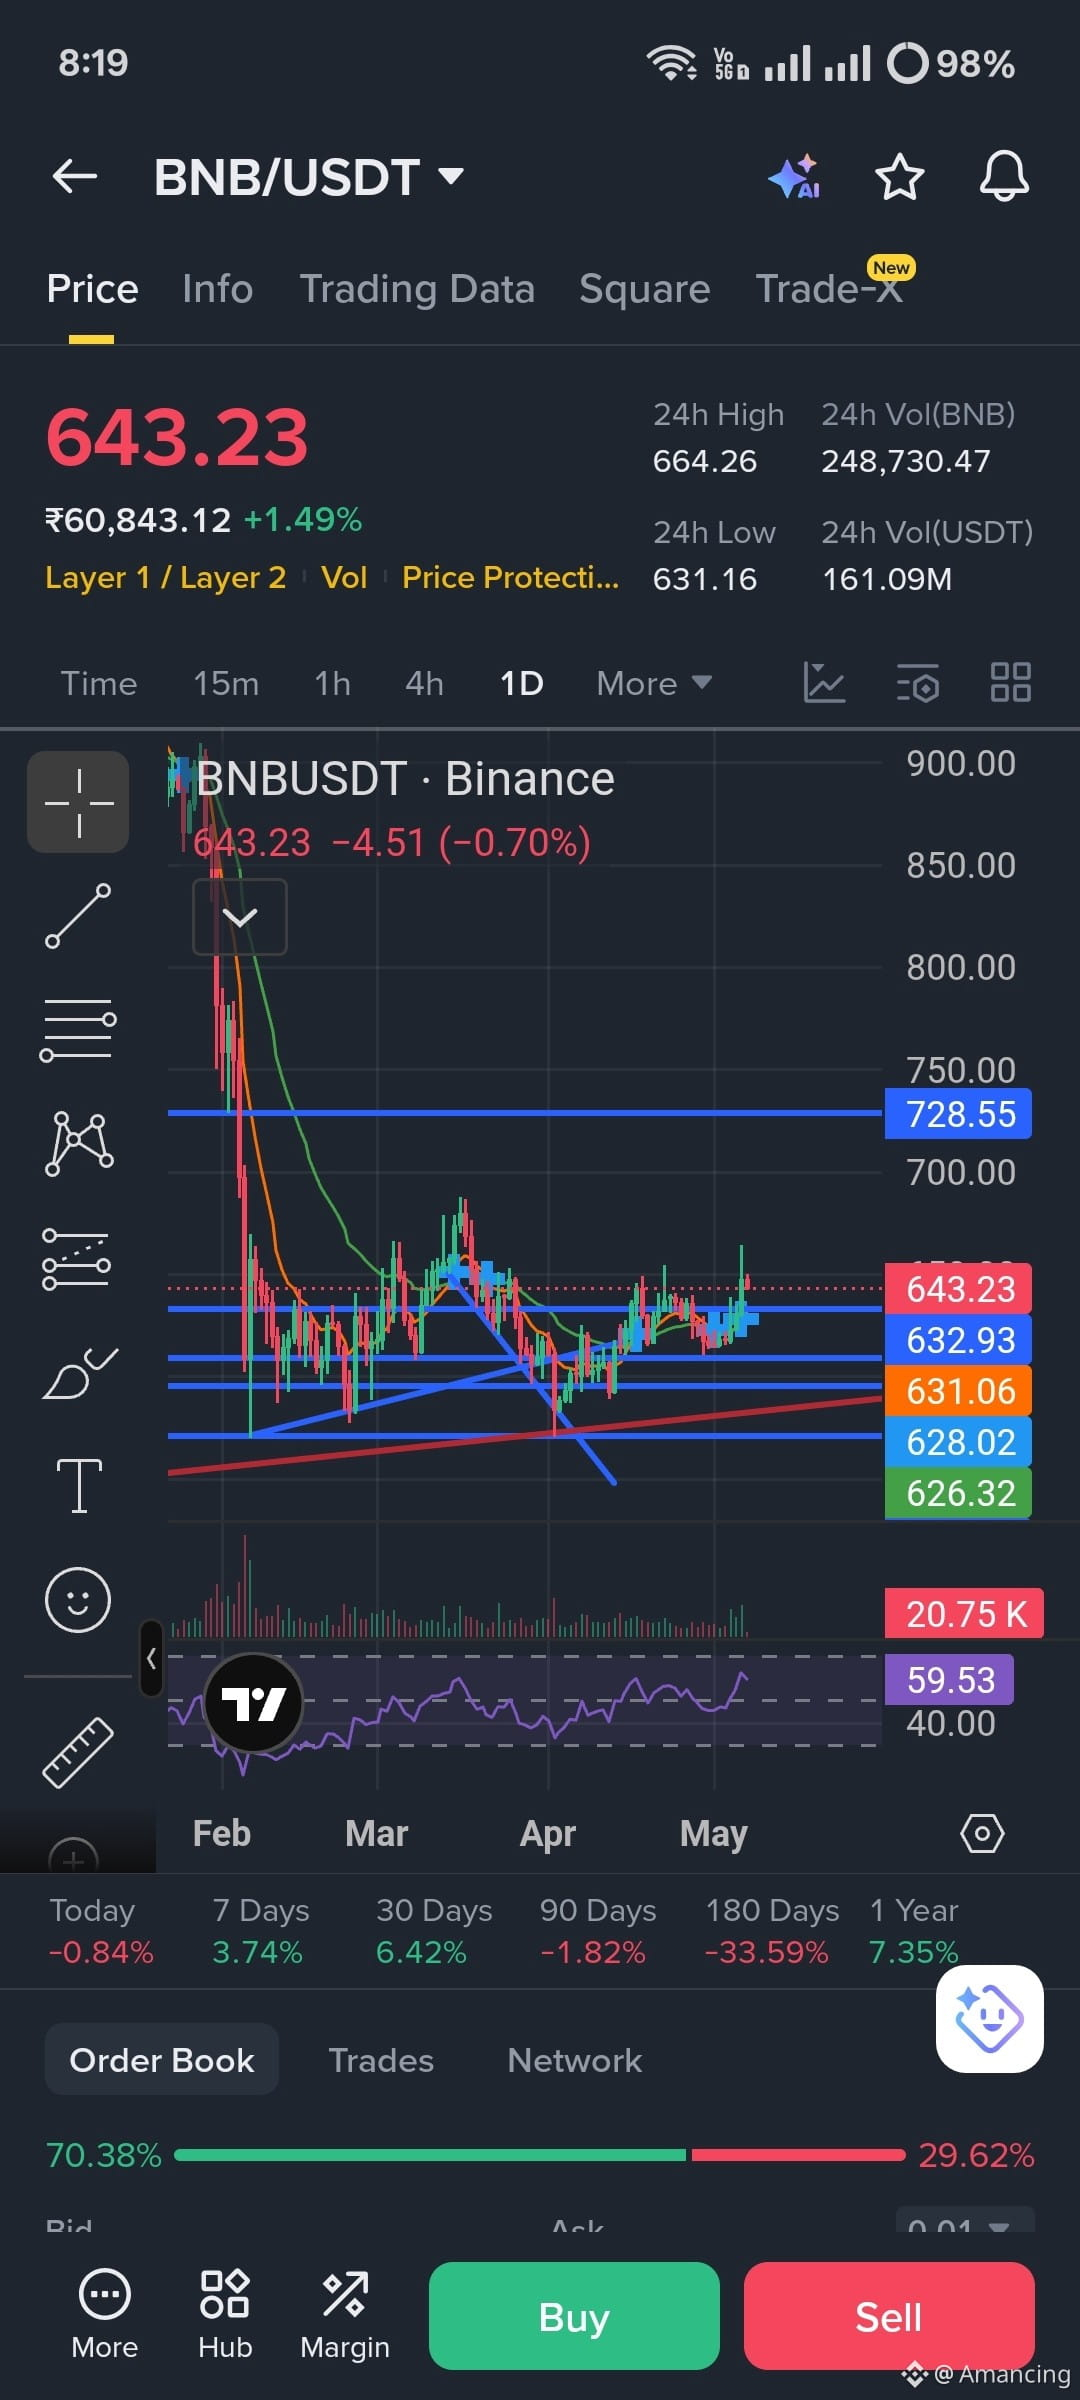Tap the 180 Days -33.59% performance
Viewport: 1080px width, 2400px height.
[771, 1931]
